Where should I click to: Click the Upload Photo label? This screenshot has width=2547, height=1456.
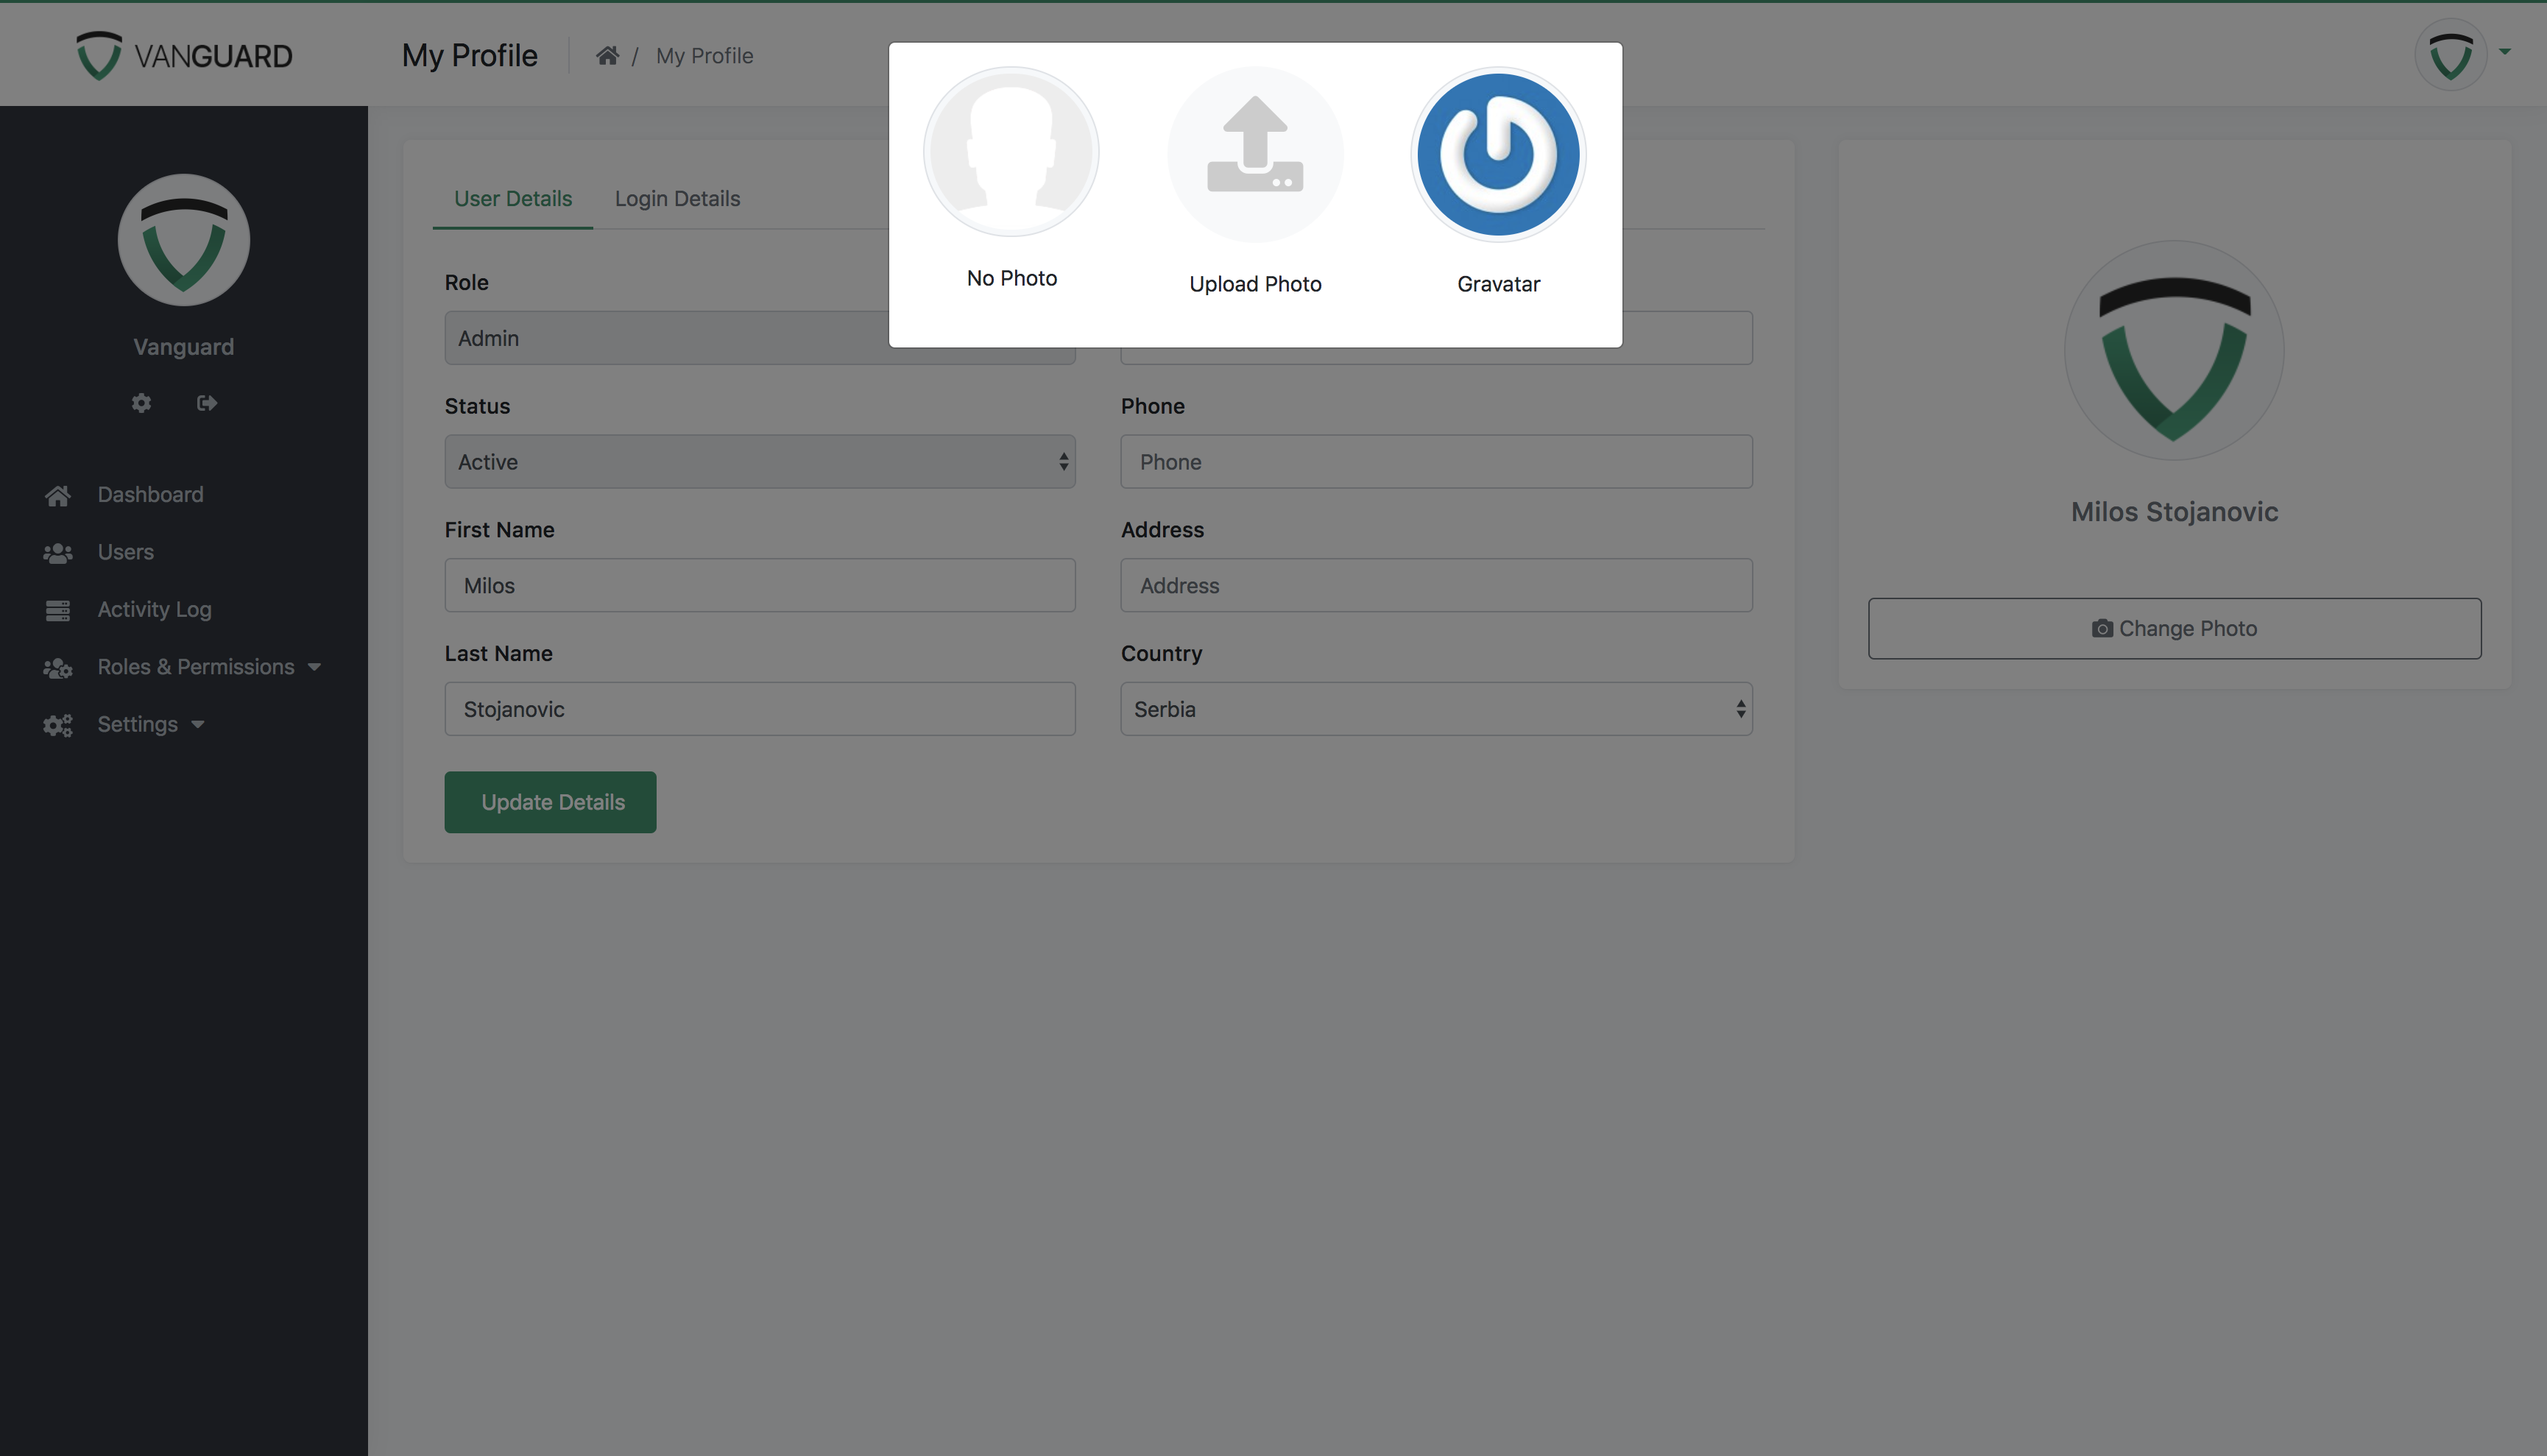click(1255, 284)
